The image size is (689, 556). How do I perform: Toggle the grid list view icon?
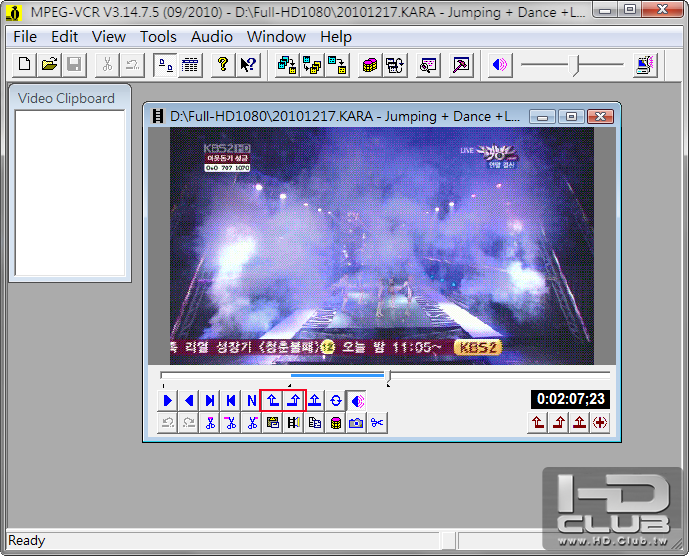tap(190, 65)
